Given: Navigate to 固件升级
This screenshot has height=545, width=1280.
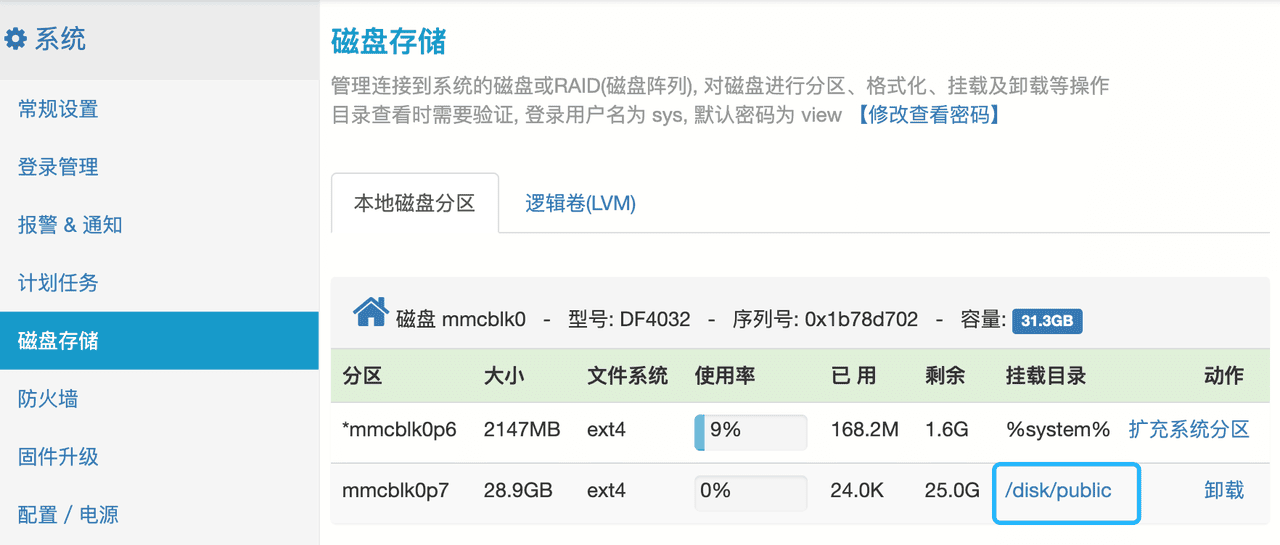Looking at the screenshot, I should point(58,457).
